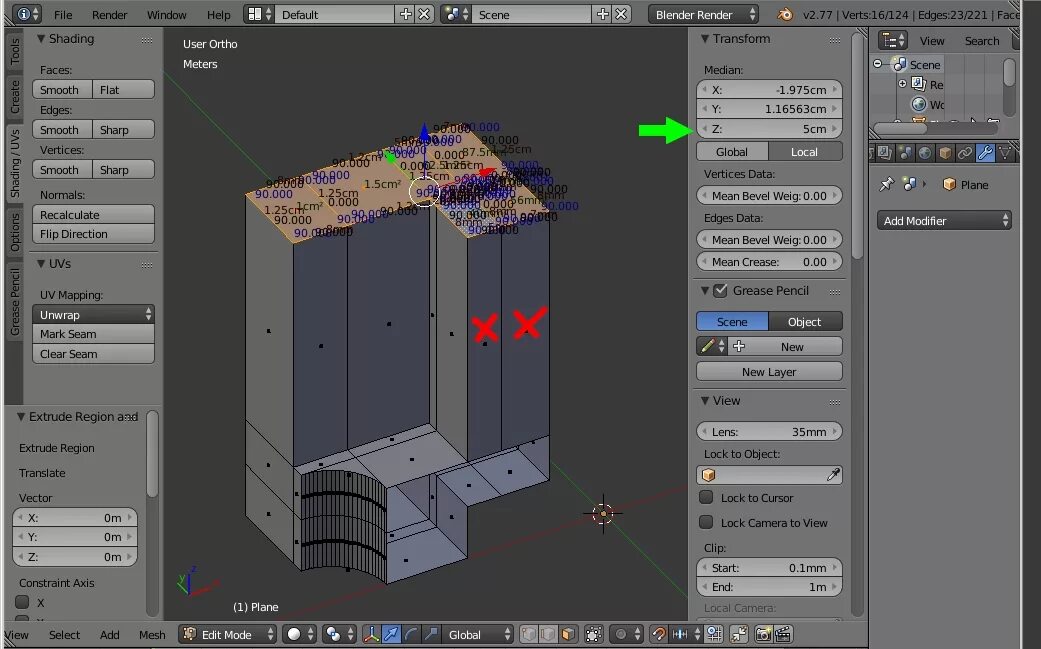Add a new scene with plus icon
Image resolution: width=1041 pixels, height=649 pixels.
pos(602,14)
